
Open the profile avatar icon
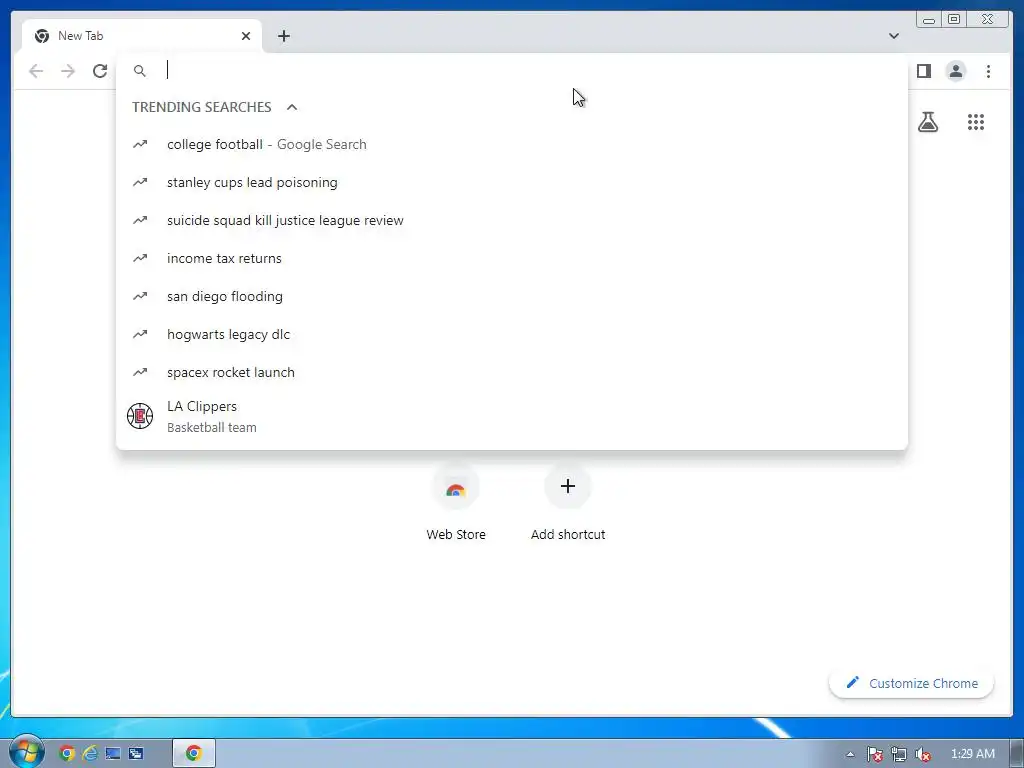[955, 71]
